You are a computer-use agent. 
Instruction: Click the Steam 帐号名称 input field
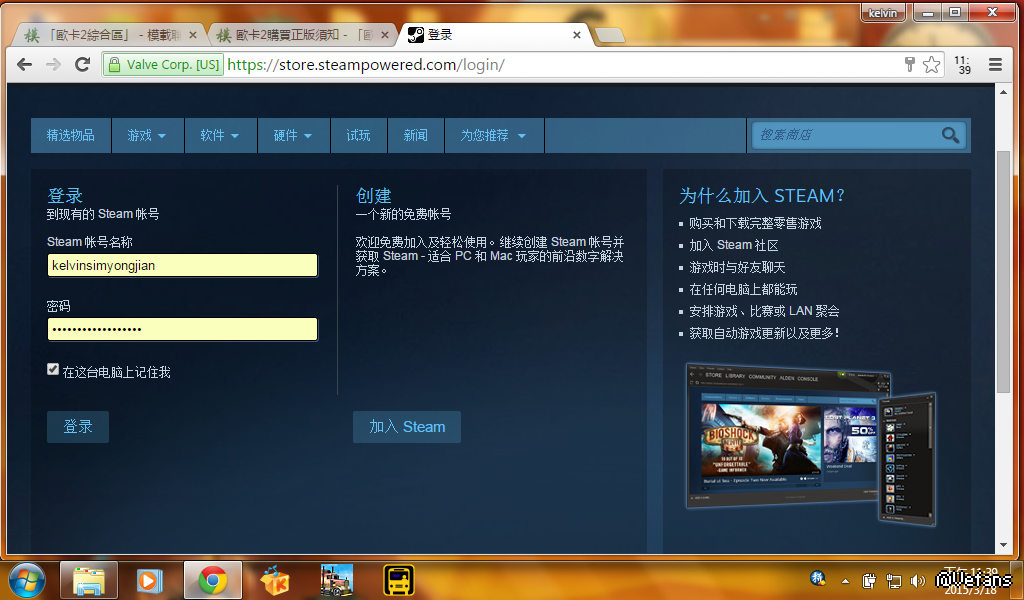(x=182, y=266)
